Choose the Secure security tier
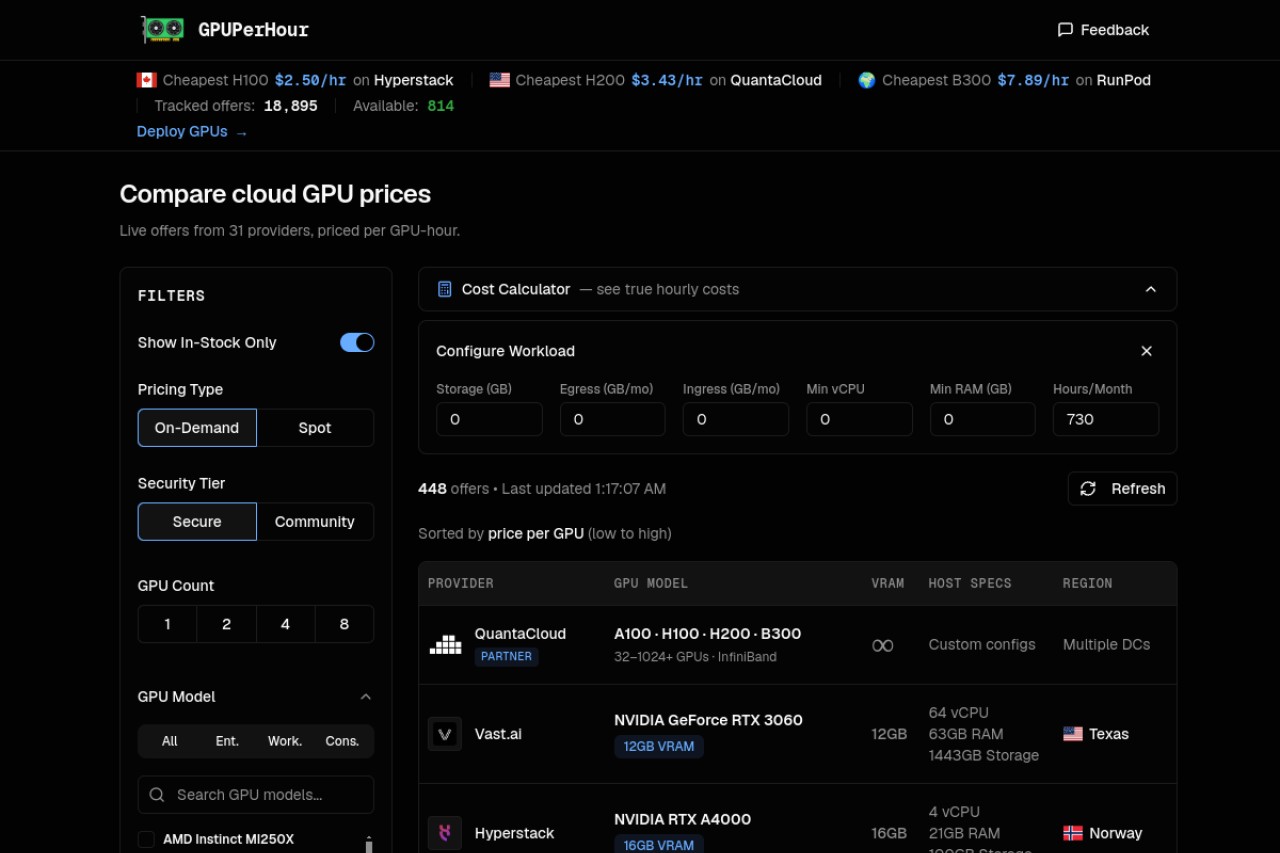This screenshot has width=1280, height=853. [x=197, y=522]
